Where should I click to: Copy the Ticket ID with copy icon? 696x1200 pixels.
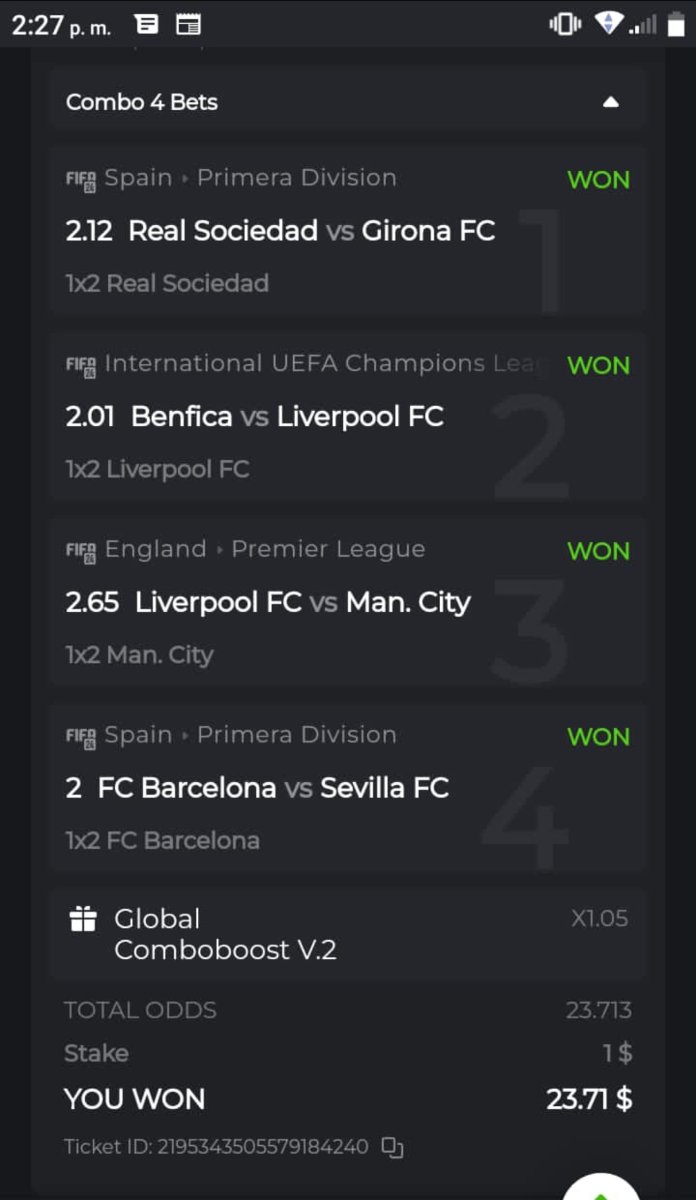[x=393, y=1147]
